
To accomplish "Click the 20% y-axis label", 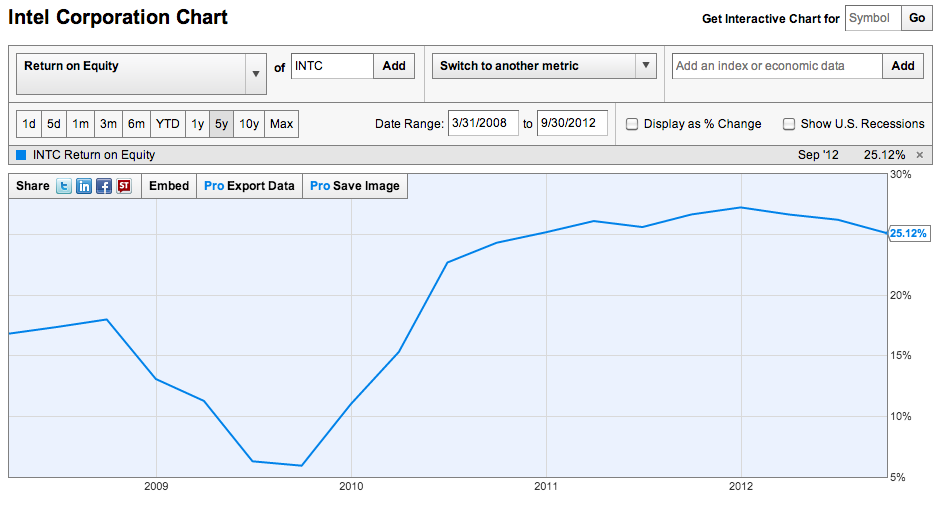I will (x=901, y=295).
